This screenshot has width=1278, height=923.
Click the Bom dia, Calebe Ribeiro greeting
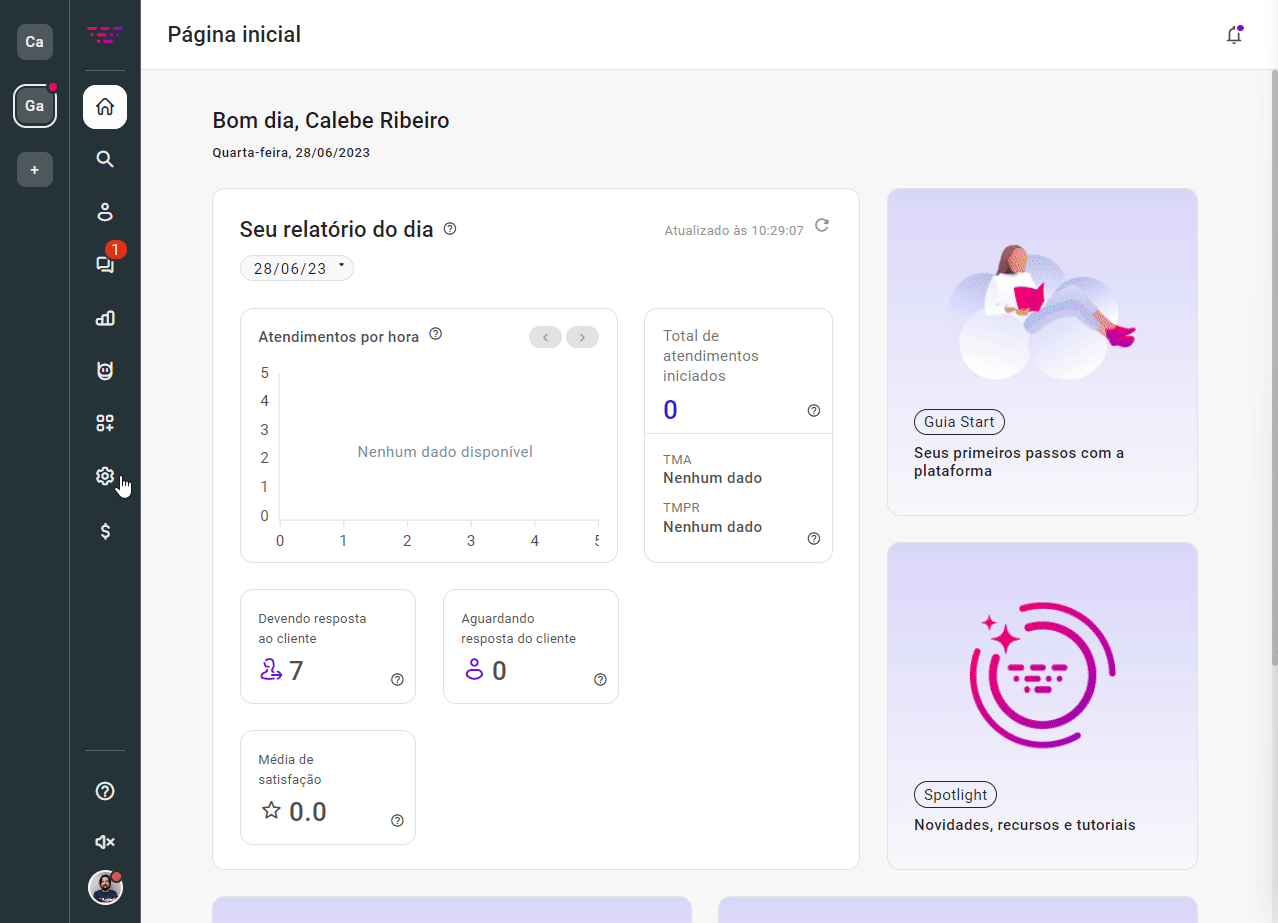(x=331, y=121)
